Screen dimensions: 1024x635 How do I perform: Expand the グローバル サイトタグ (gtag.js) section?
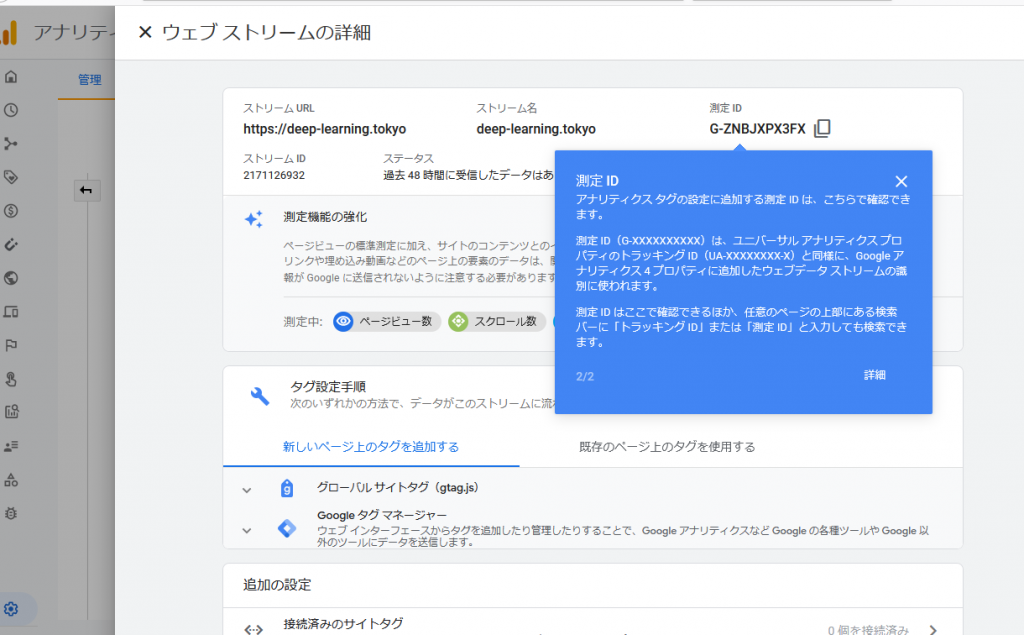click(x=247, y=490)
